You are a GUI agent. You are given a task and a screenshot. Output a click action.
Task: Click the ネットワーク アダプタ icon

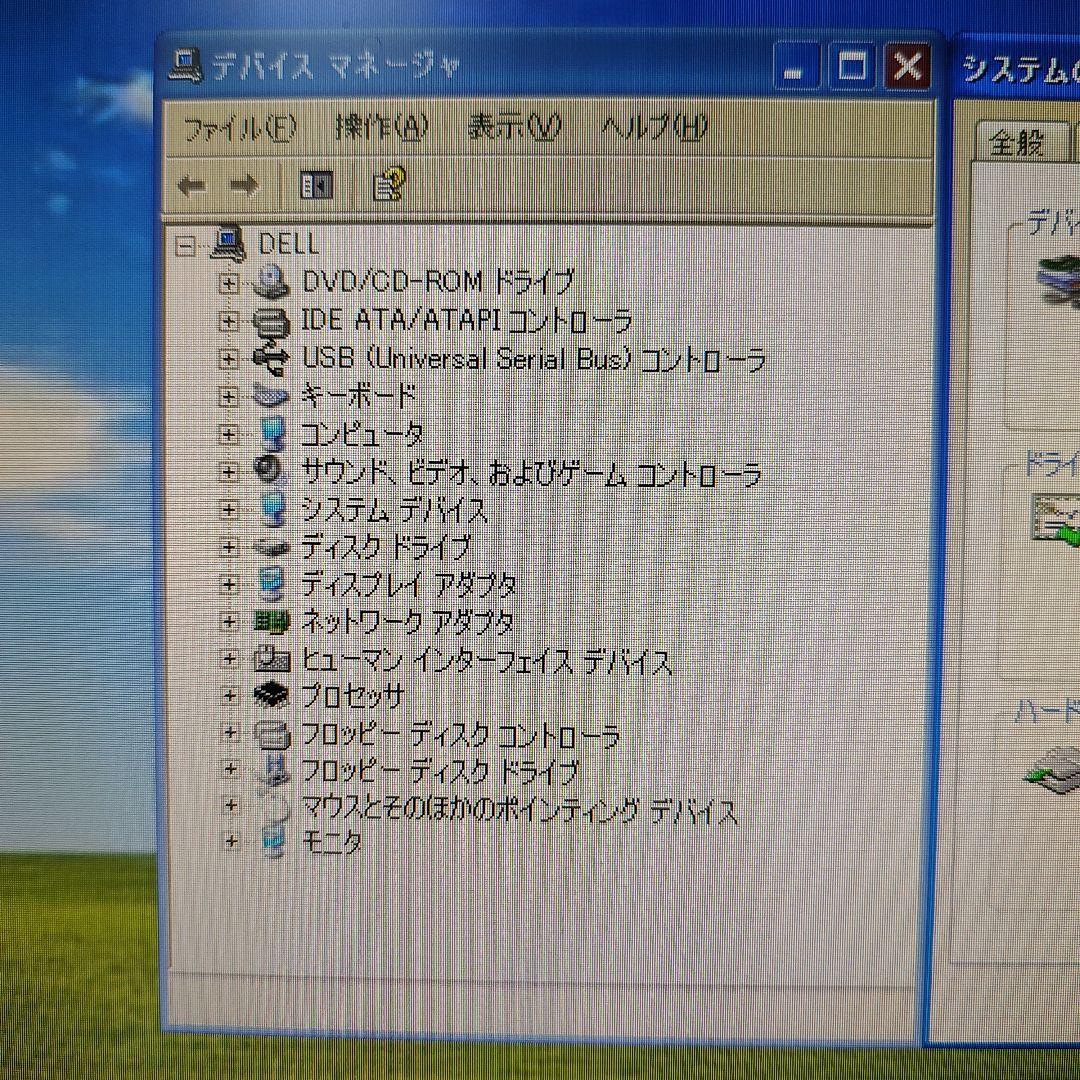tap(272, 621)
